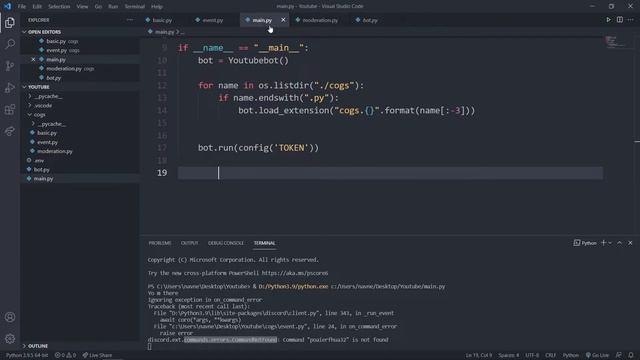
Task: Switch to the basic.py editor tab
Action: [162, 20]
